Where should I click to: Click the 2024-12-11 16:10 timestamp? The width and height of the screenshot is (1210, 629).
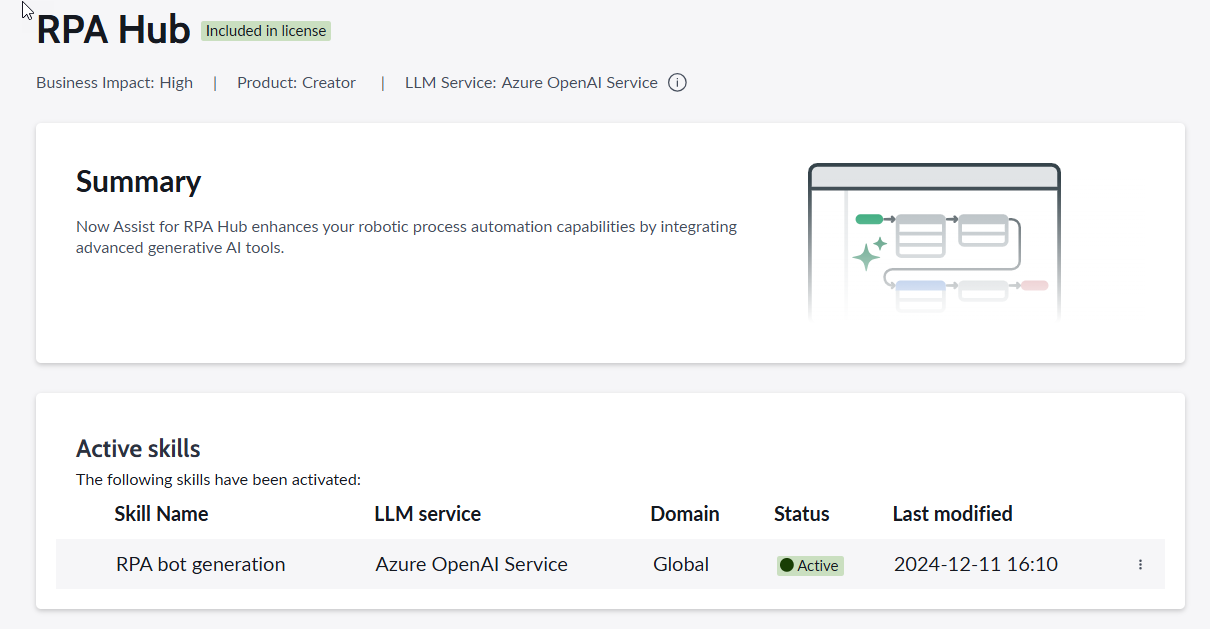coord(975,565)
